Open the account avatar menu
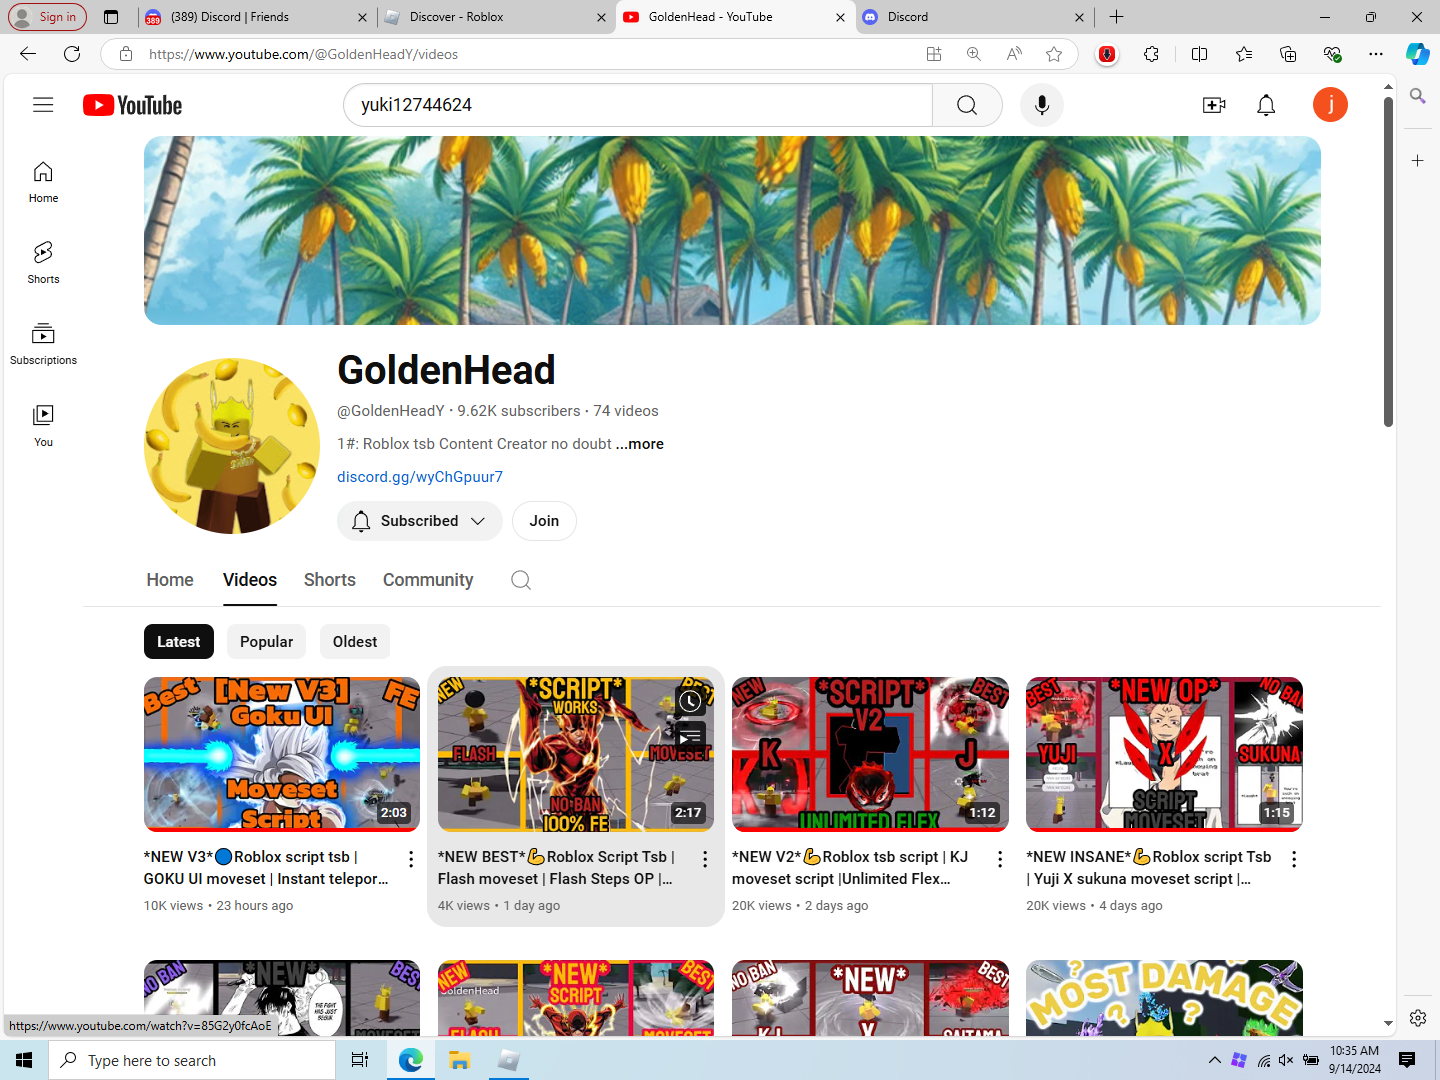This screenshot has height=1080, width=1440. [x=1330, y=105]
